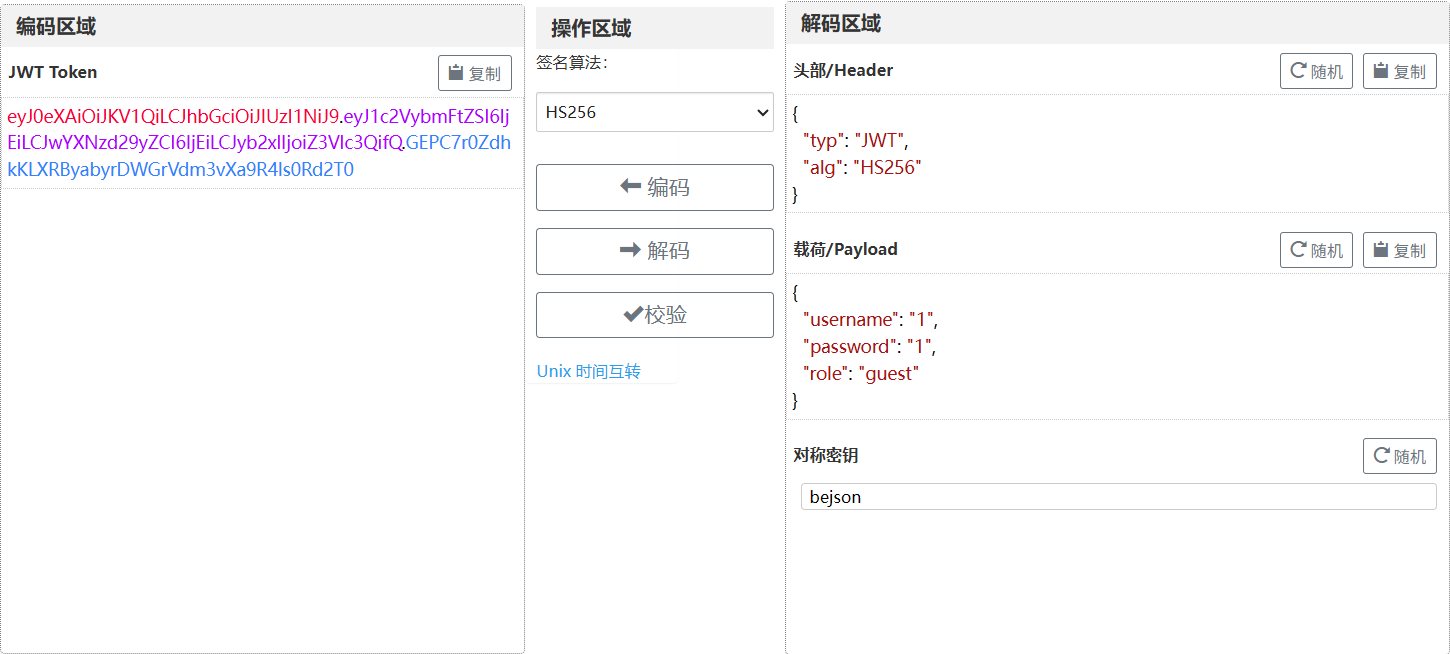Open the Unix 时间互转 link
Viewport: 1450px width, 654px height.
pos(588,371)
